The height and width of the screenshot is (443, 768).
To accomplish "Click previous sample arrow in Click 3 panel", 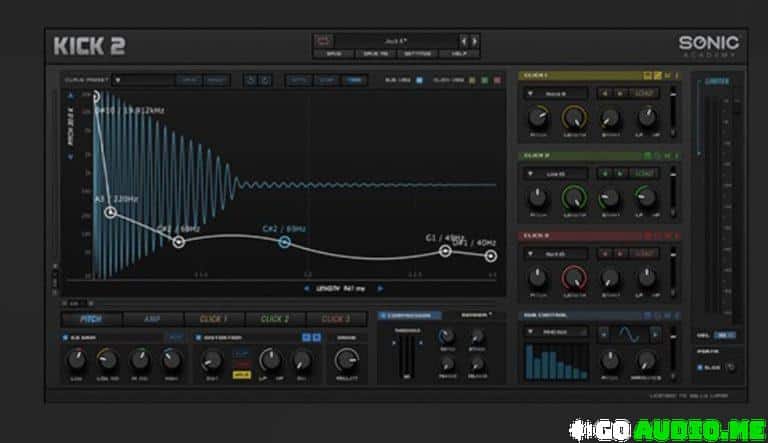I will [605, 254].
